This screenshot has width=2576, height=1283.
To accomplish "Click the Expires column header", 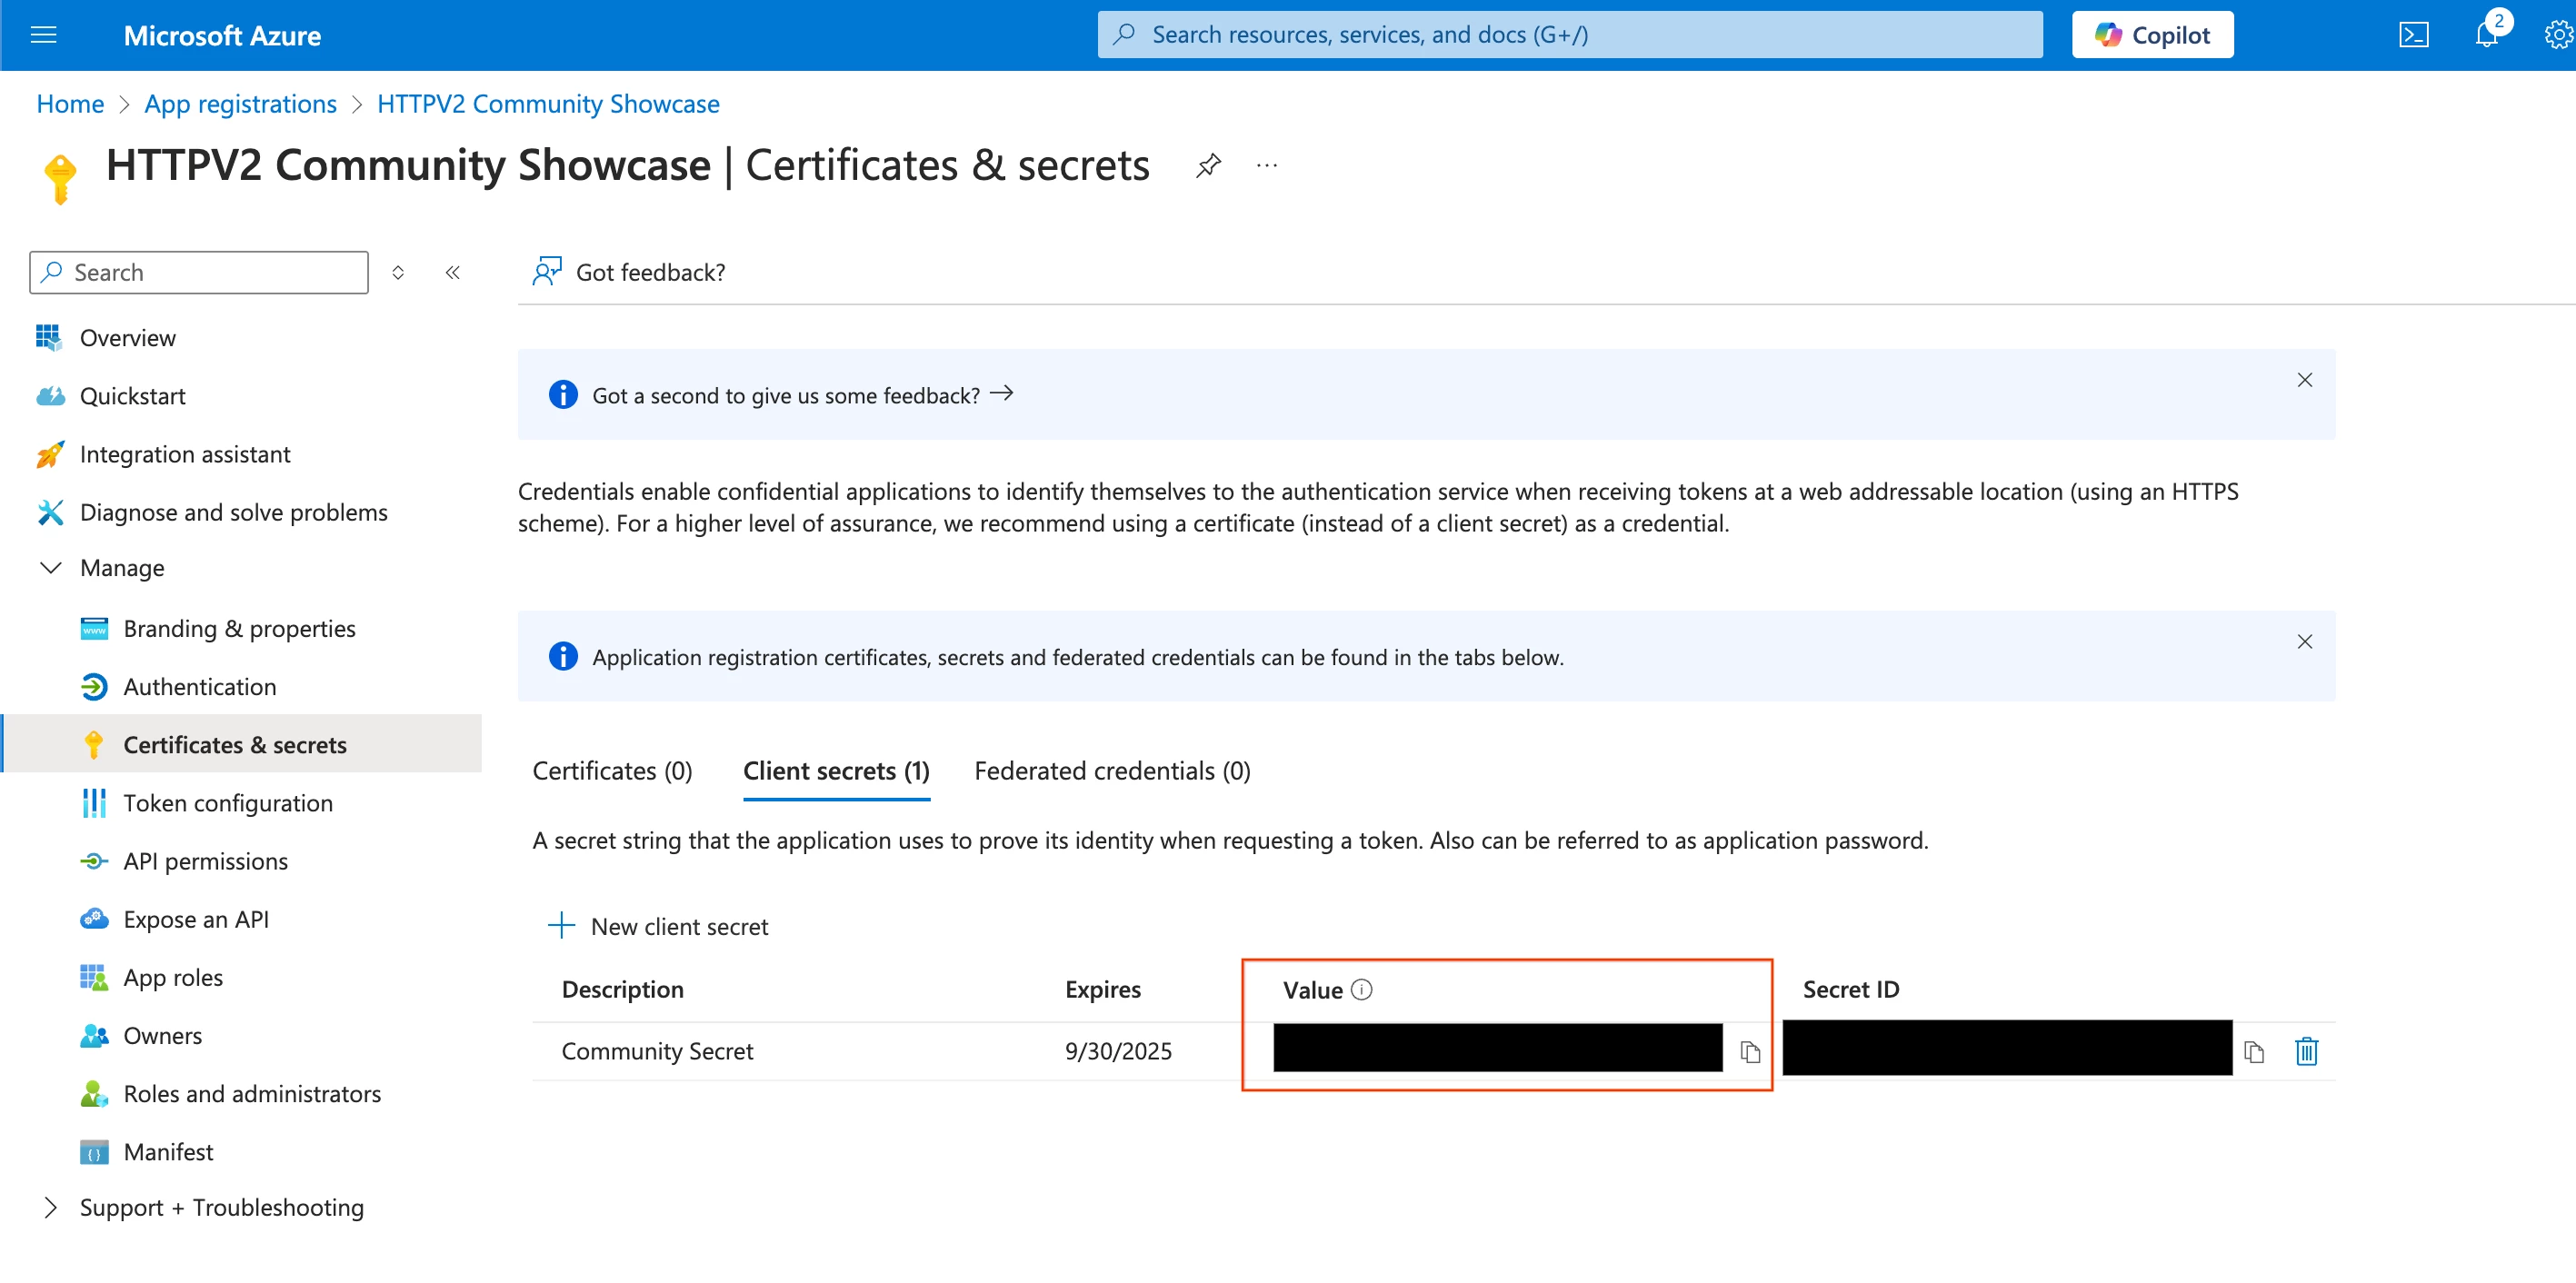I will click(1102, 989).
